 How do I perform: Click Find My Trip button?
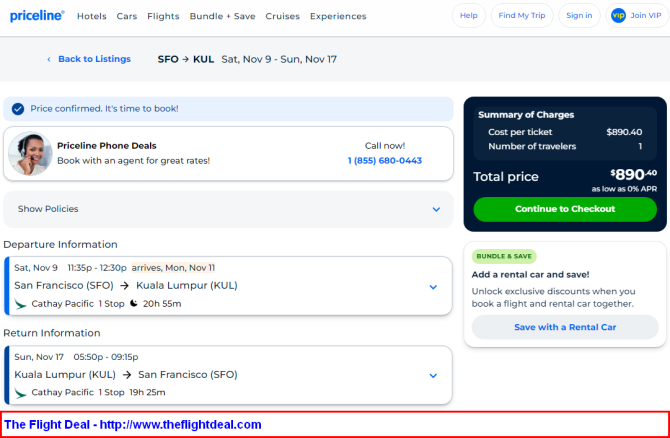coord(522,15)
